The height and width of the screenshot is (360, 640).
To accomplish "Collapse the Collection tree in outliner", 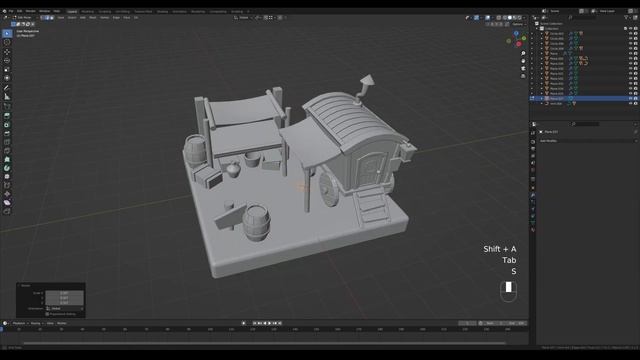I will 537,29.
